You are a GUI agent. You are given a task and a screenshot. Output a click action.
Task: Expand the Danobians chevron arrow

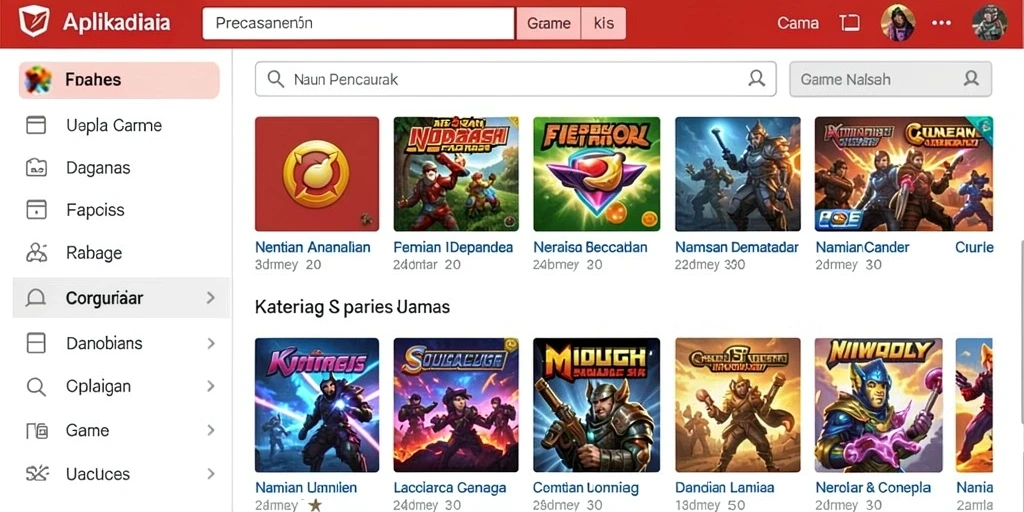[x=210, y=343]
